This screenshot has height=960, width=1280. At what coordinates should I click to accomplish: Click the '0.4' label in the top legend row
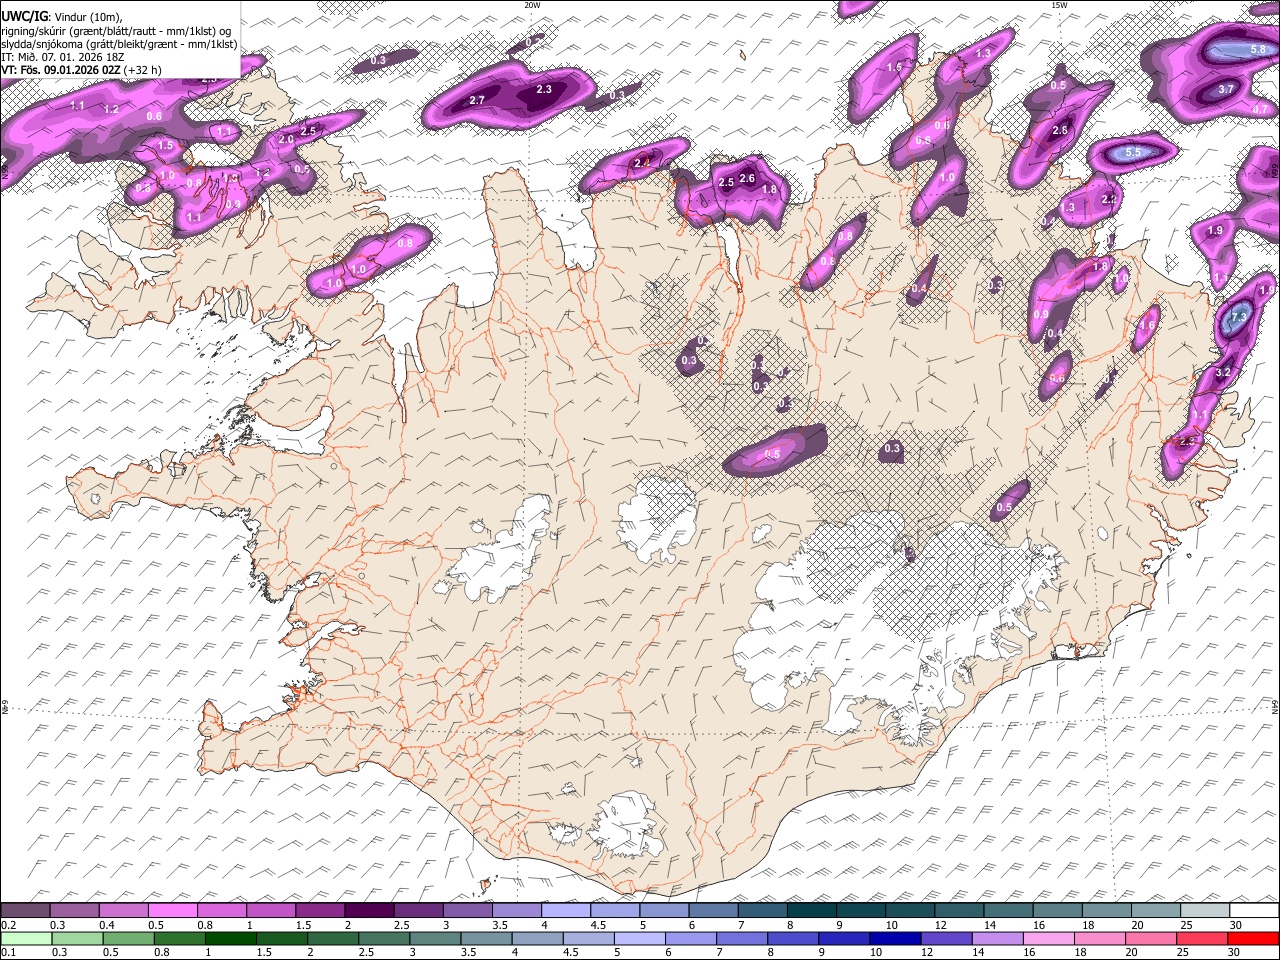click(x=107, y=925)
